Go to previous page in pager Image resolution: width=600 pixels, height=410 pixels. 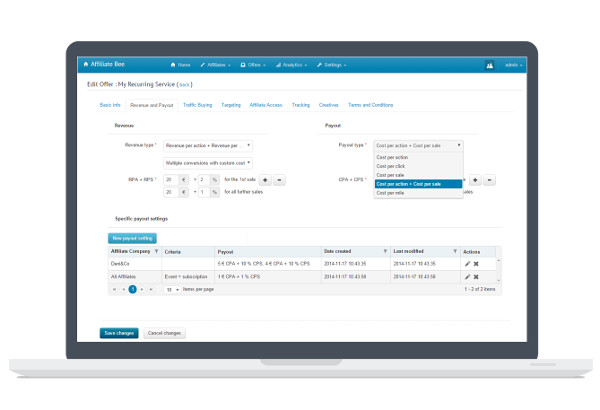123,289
